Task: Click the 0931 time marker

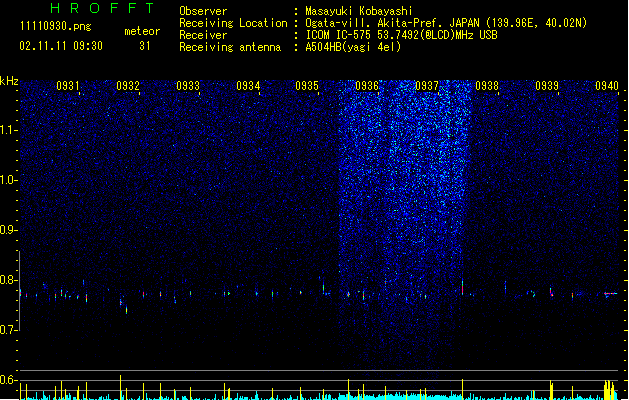Action: [x=67, y=86]
